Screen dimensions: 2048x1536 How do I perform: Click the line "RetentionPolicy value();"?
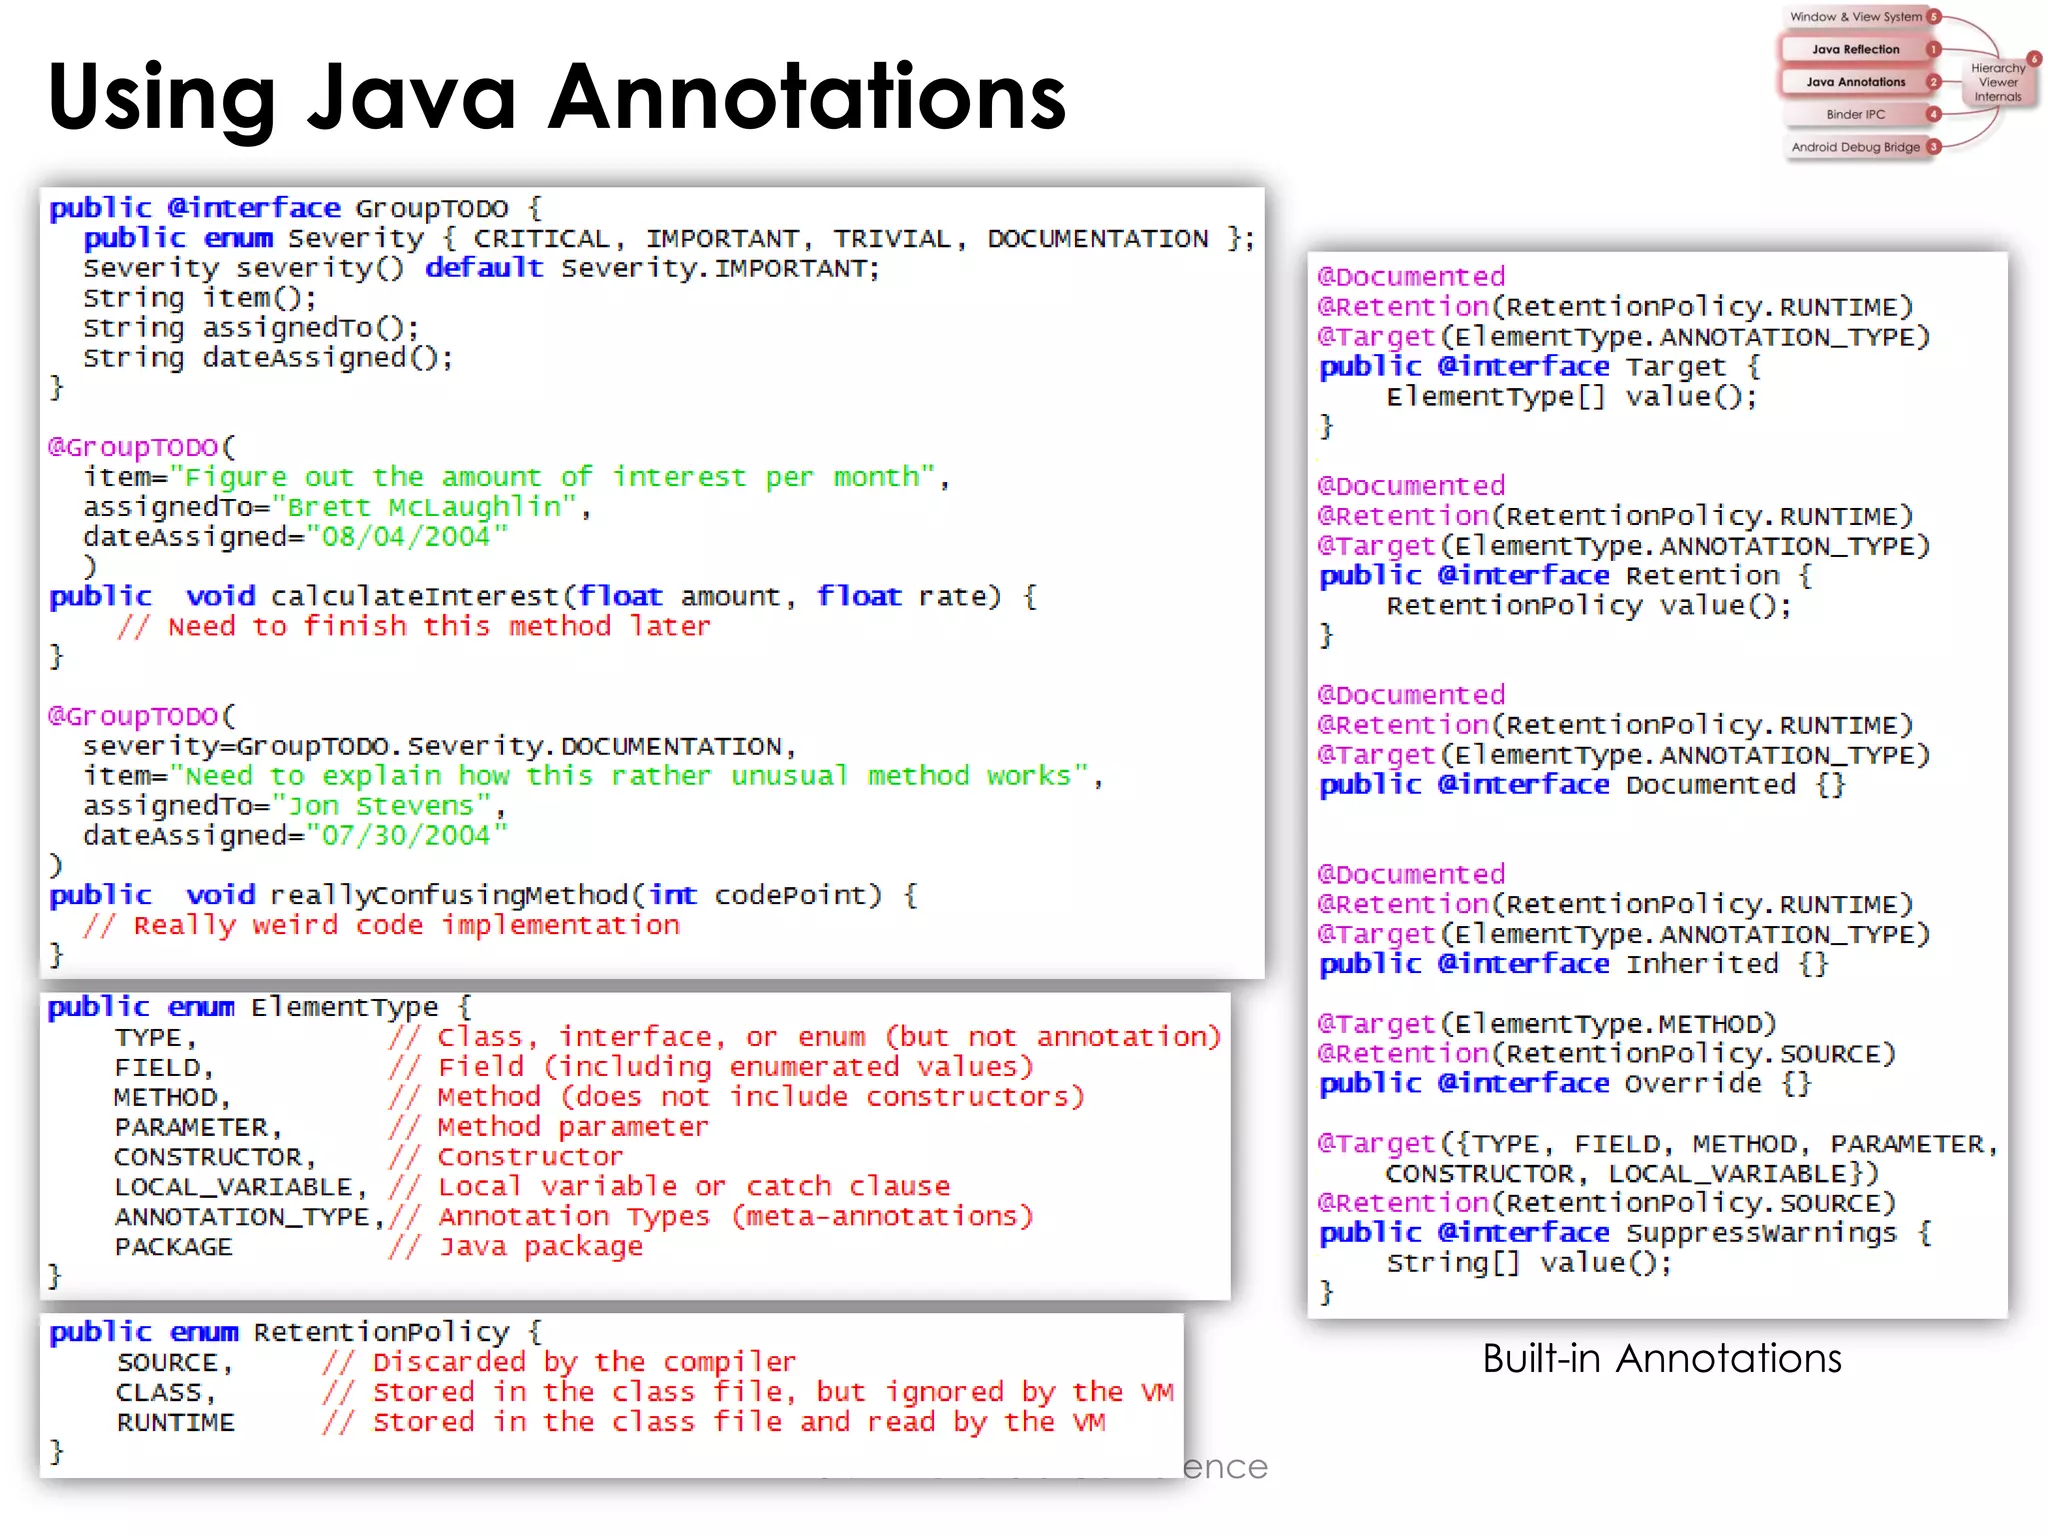(1589, 606)
